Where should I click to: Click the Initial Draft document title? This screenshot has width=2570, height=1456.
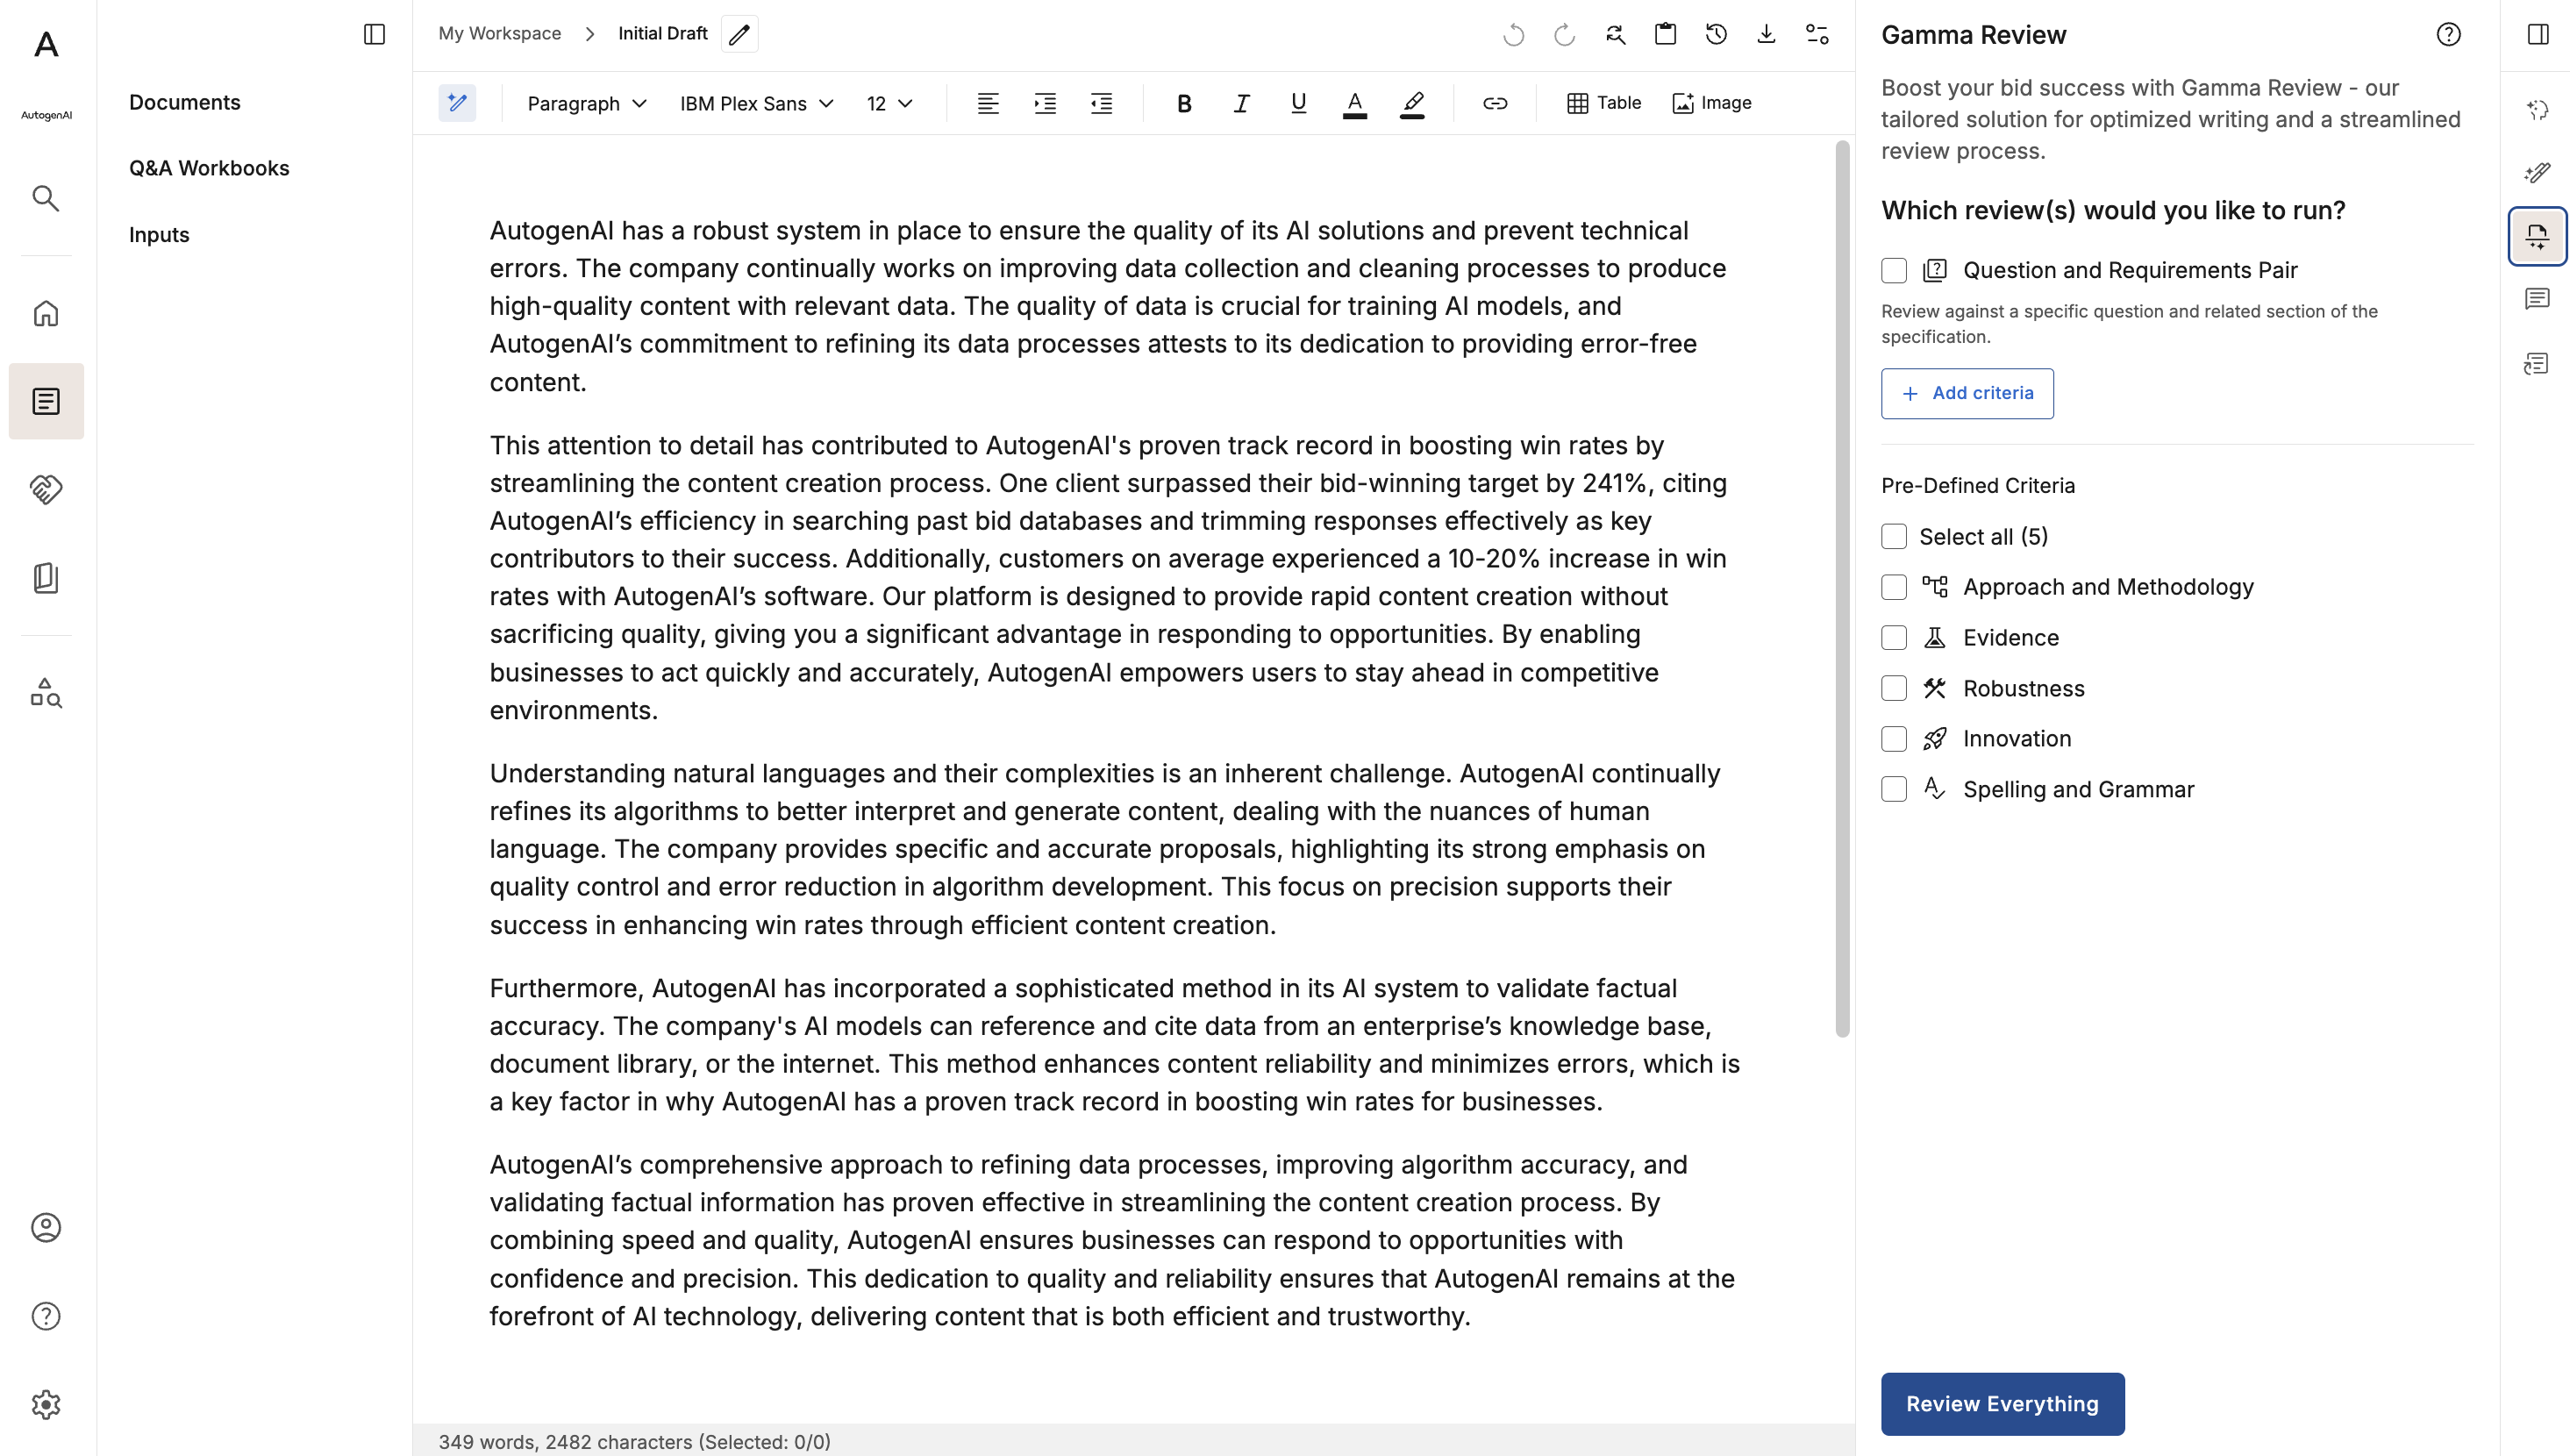pyautogui.click(x=662, y=33)
